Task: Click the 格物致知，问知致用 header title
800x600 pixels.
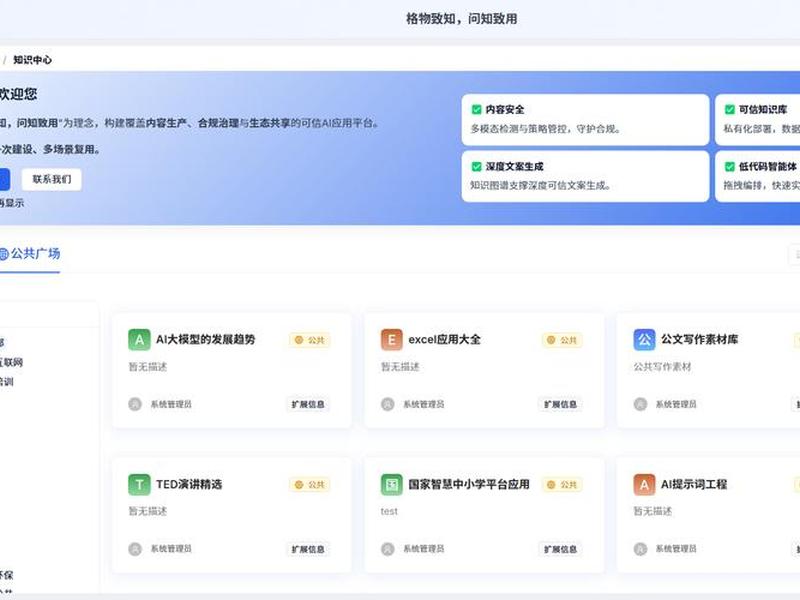Action: click(x=462, y=19)
